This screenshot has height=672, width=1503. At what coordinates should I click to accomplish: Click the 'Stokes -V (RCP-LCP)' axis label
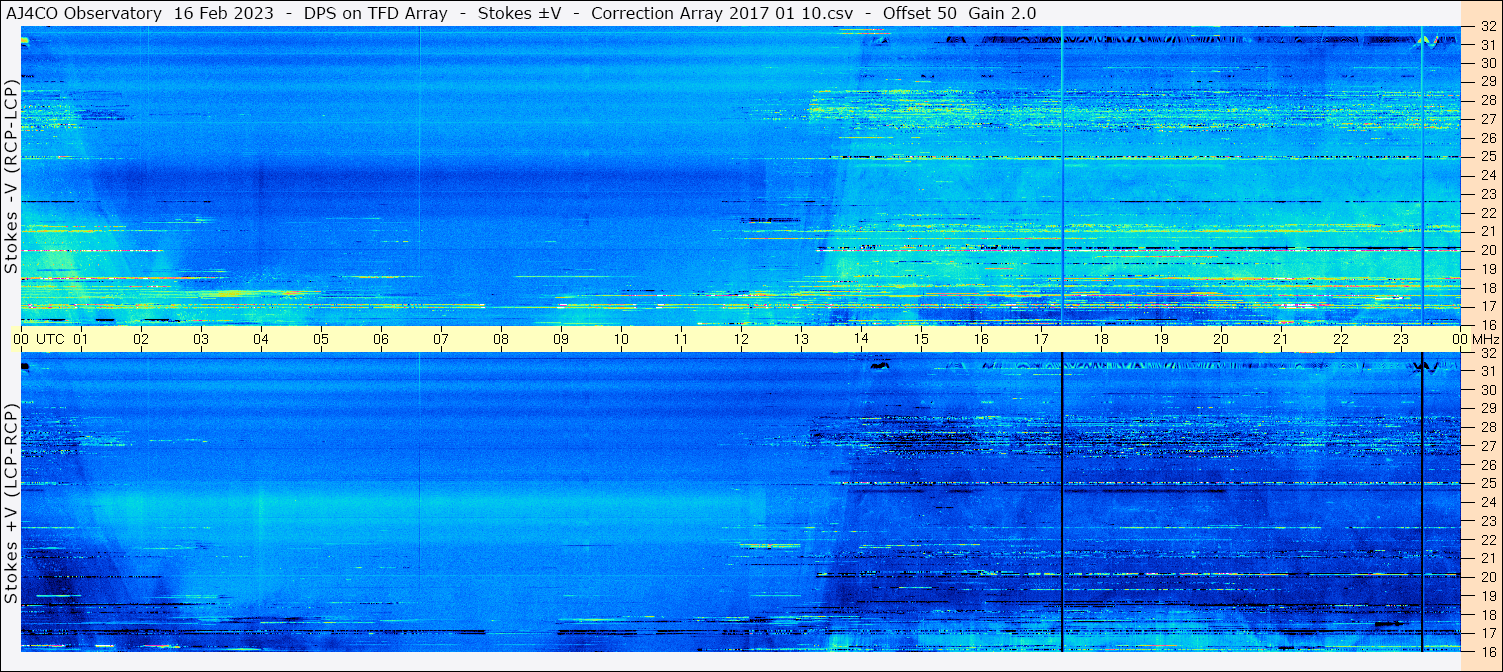[x=10, y=175]
